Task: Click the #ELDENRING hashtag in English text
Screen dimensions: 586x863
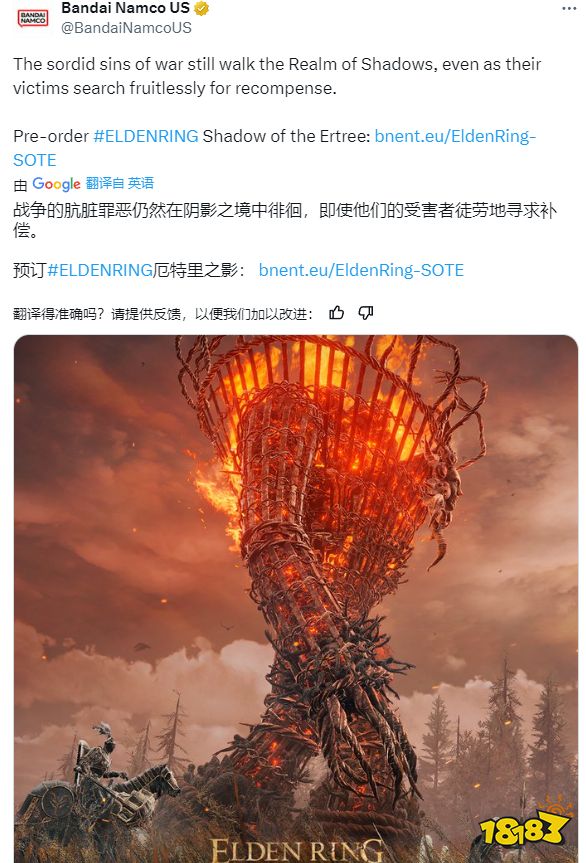Action: click(146, 136)
